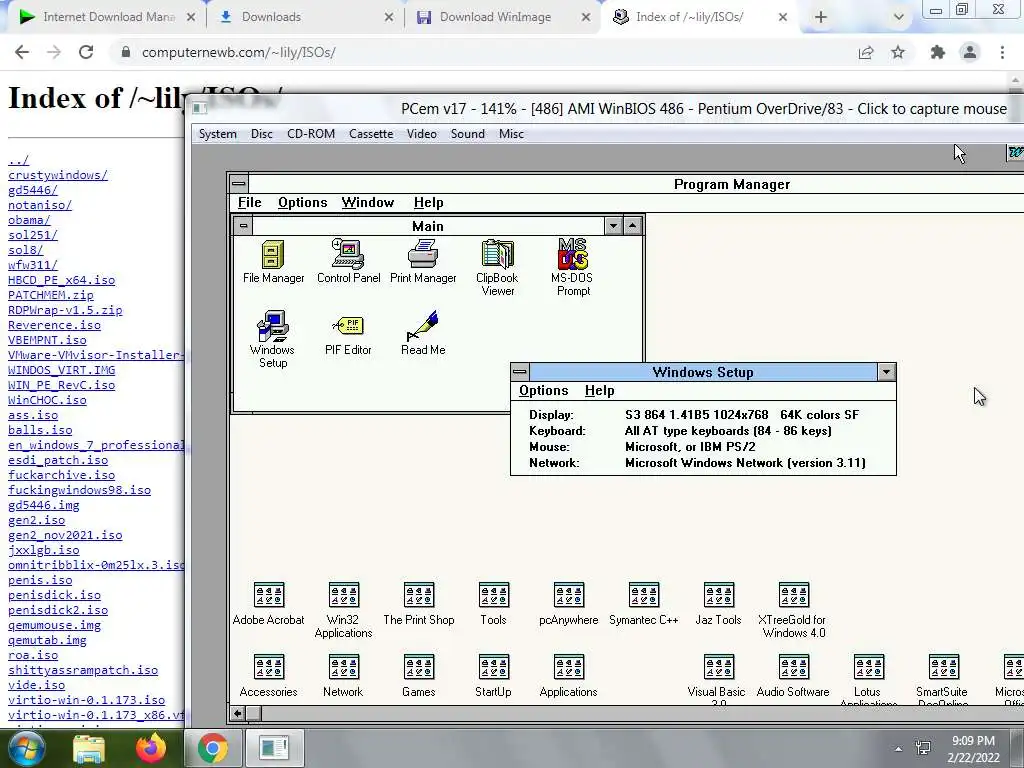Open Firefox from taskbar
Screen dimensions: 1024x768
coord(151,748)
